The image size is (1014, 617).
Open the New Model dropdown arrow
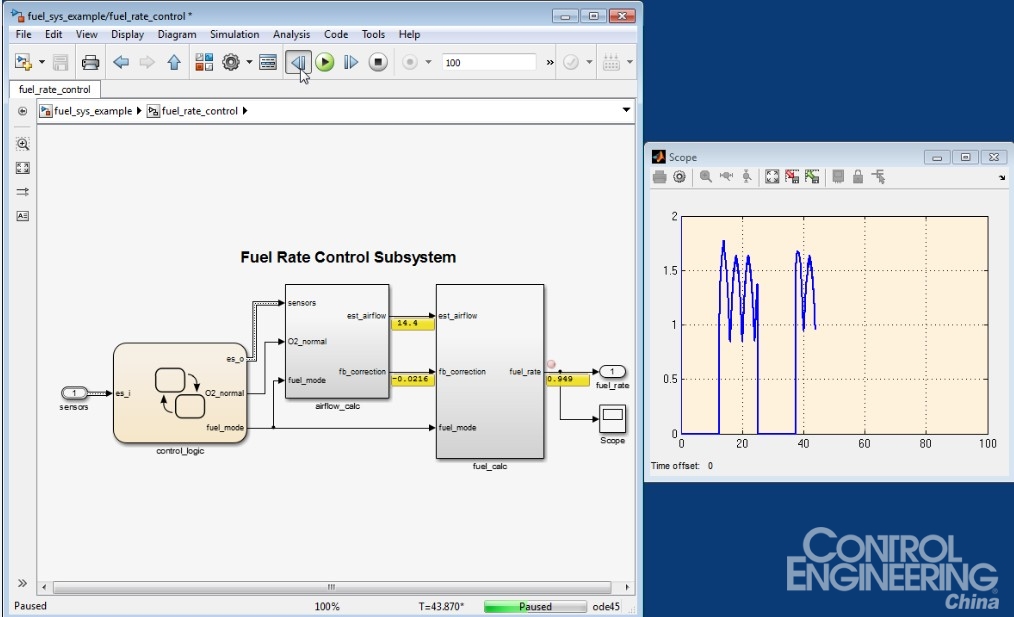point(42,62)
